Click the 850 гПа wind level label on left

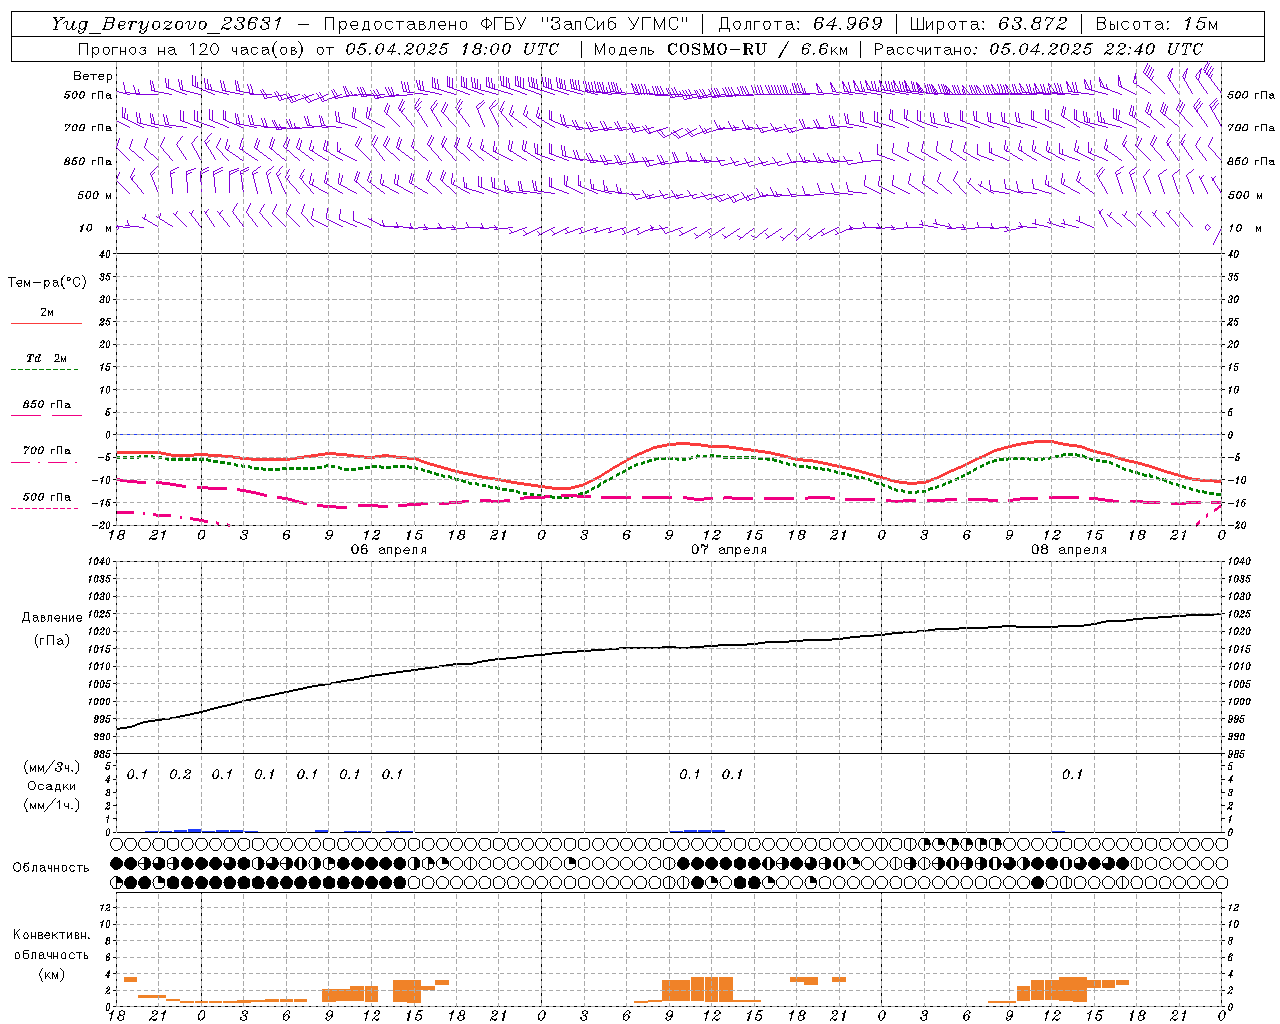(88, 161)
